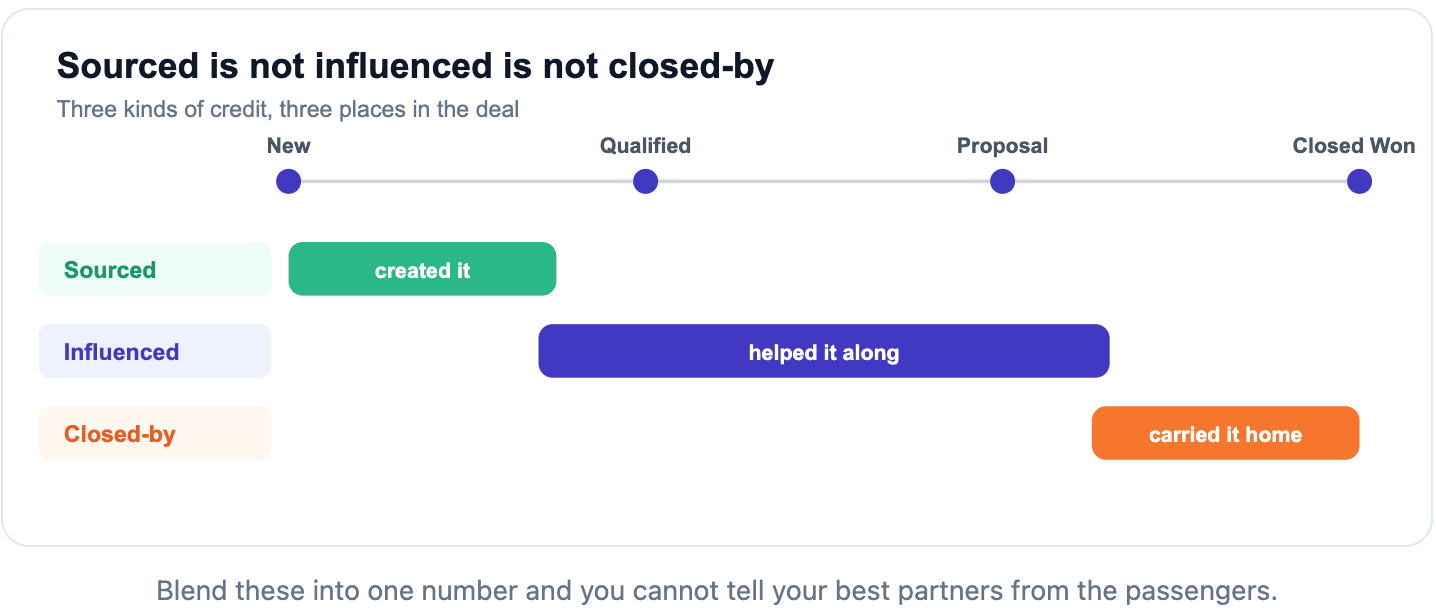Select the Influenced row label
The image size is (1436, 616).
click(x=155, y=351)
